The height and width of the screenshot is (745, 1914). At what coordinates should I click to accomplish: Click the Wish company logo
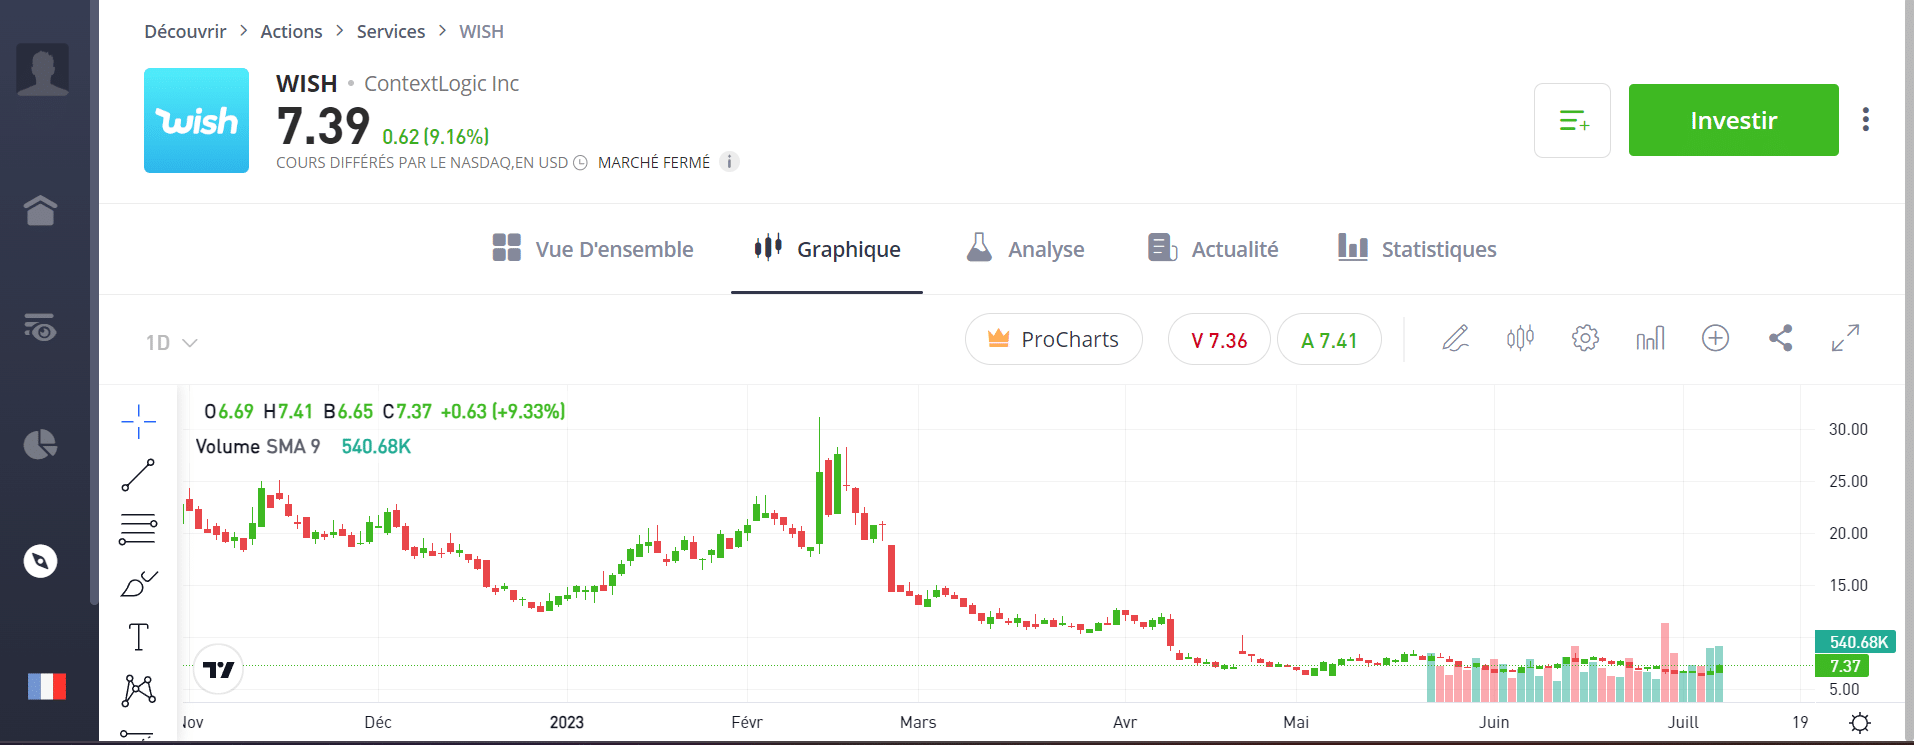[x=196, y=120]
